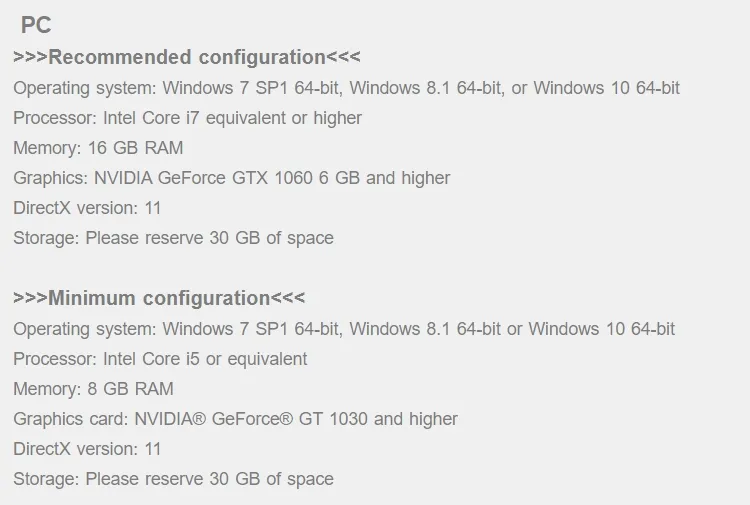This screenshot has height=505, width=750.
Task: Select the Recommended configuration heading
Action: 187,57
